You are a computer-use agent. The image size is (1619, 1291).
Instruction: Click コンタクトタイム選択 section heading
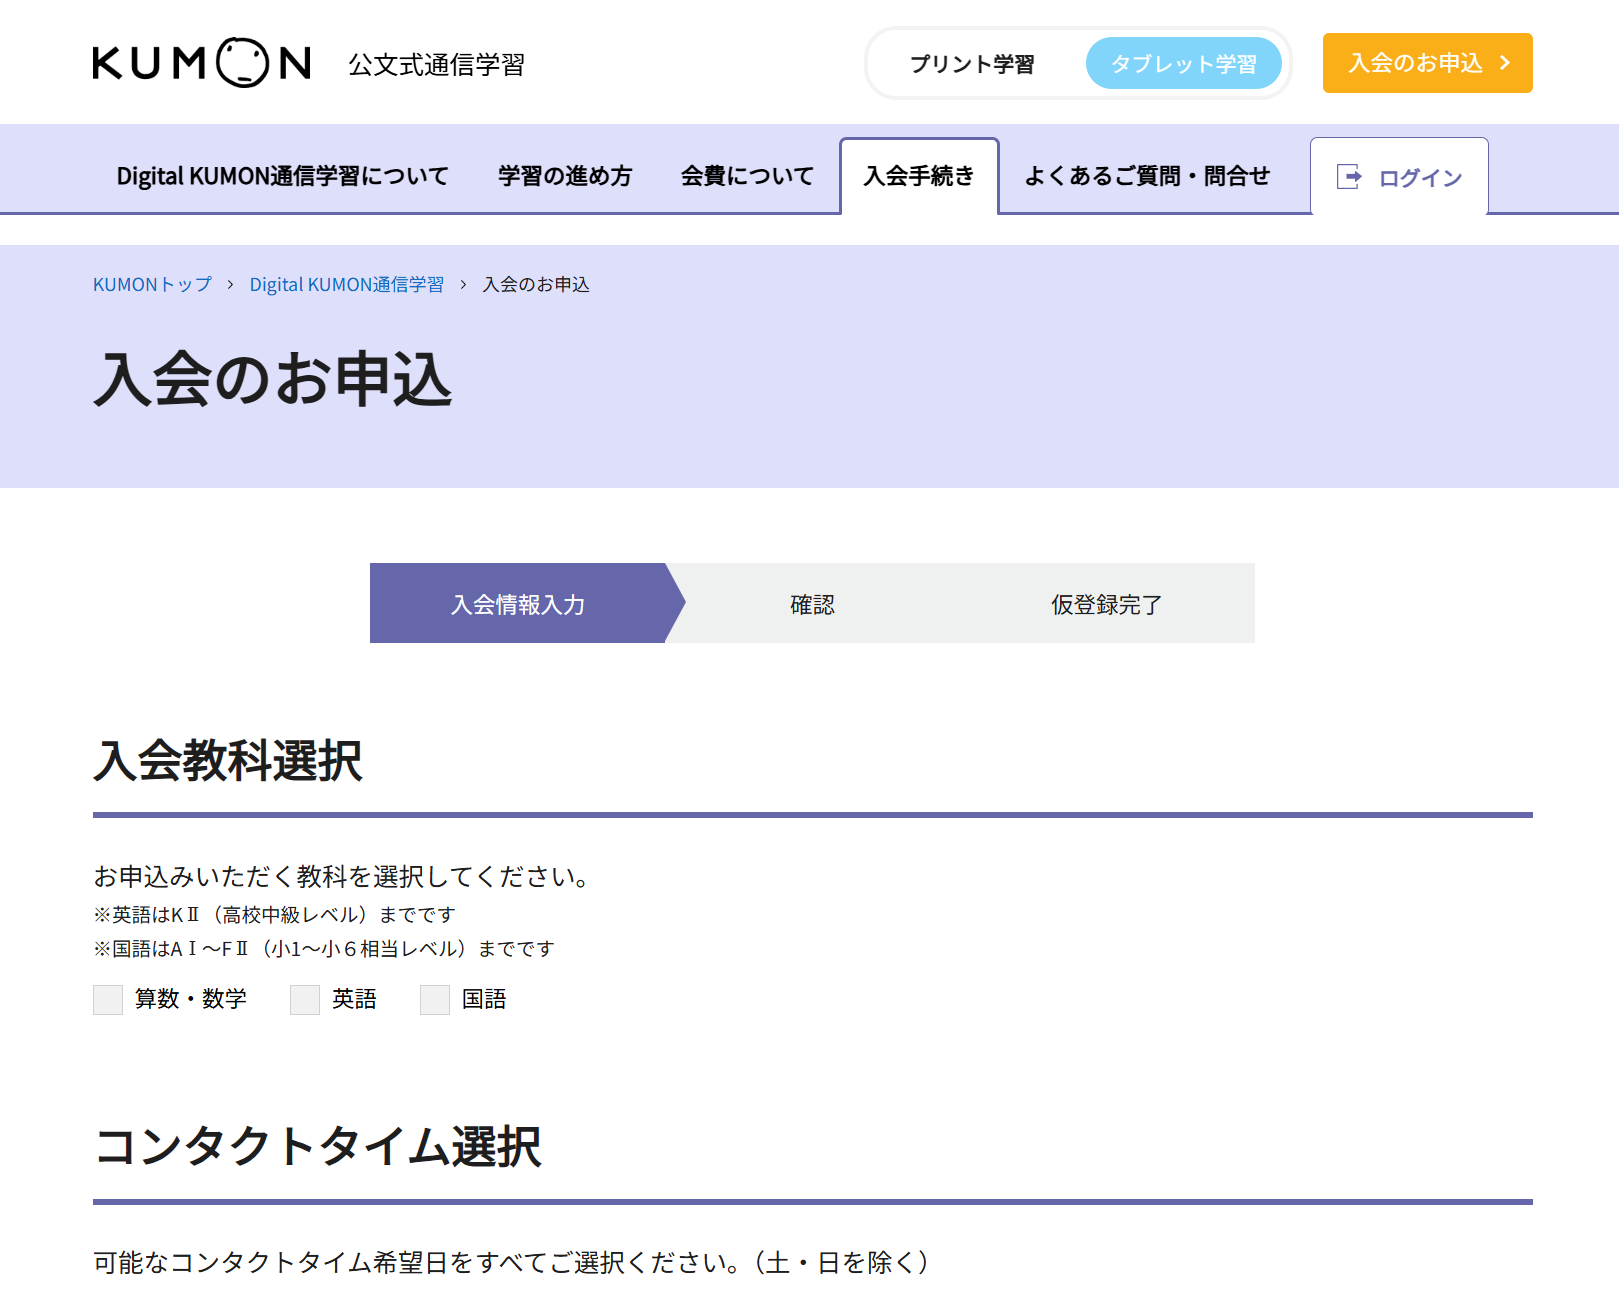[318, 1146]
